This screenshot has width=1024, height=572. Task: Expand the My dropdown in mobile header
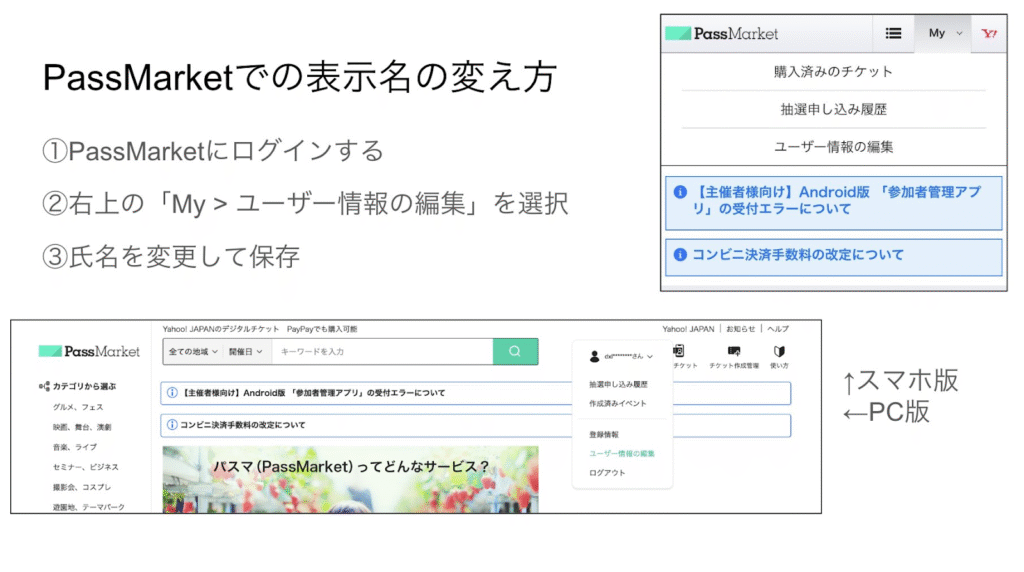(x=944, y=33)
